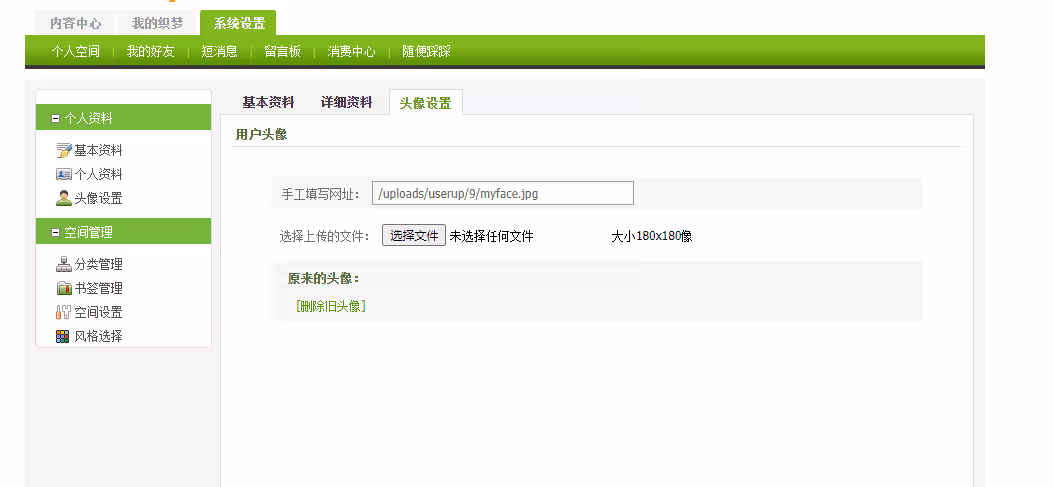The width and height of the screenshot is (1053, 487).
Task: Switch to the 内容中心 top tab
Action: click(75, 23)
